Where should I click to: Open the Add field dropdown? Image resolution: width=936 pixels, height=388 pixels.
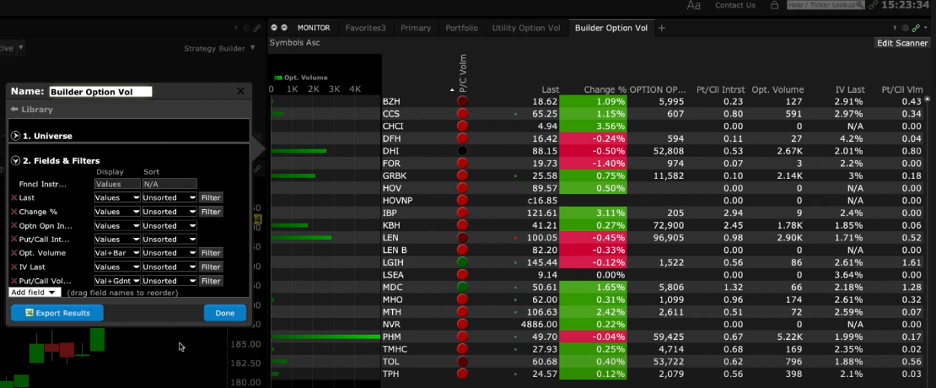coord(35,292)
